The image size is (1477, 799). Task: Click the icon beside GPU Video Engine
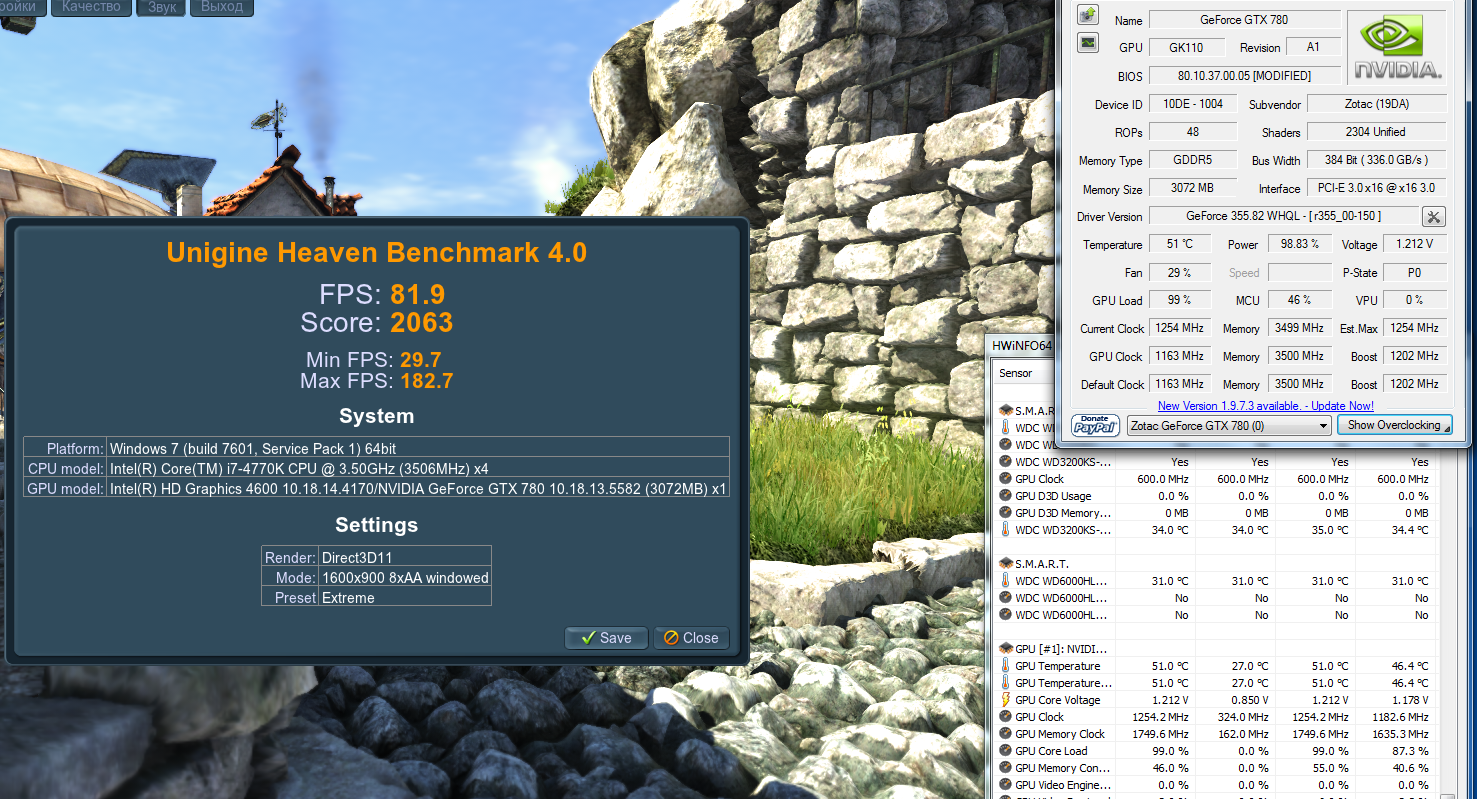pos(1005,785)
